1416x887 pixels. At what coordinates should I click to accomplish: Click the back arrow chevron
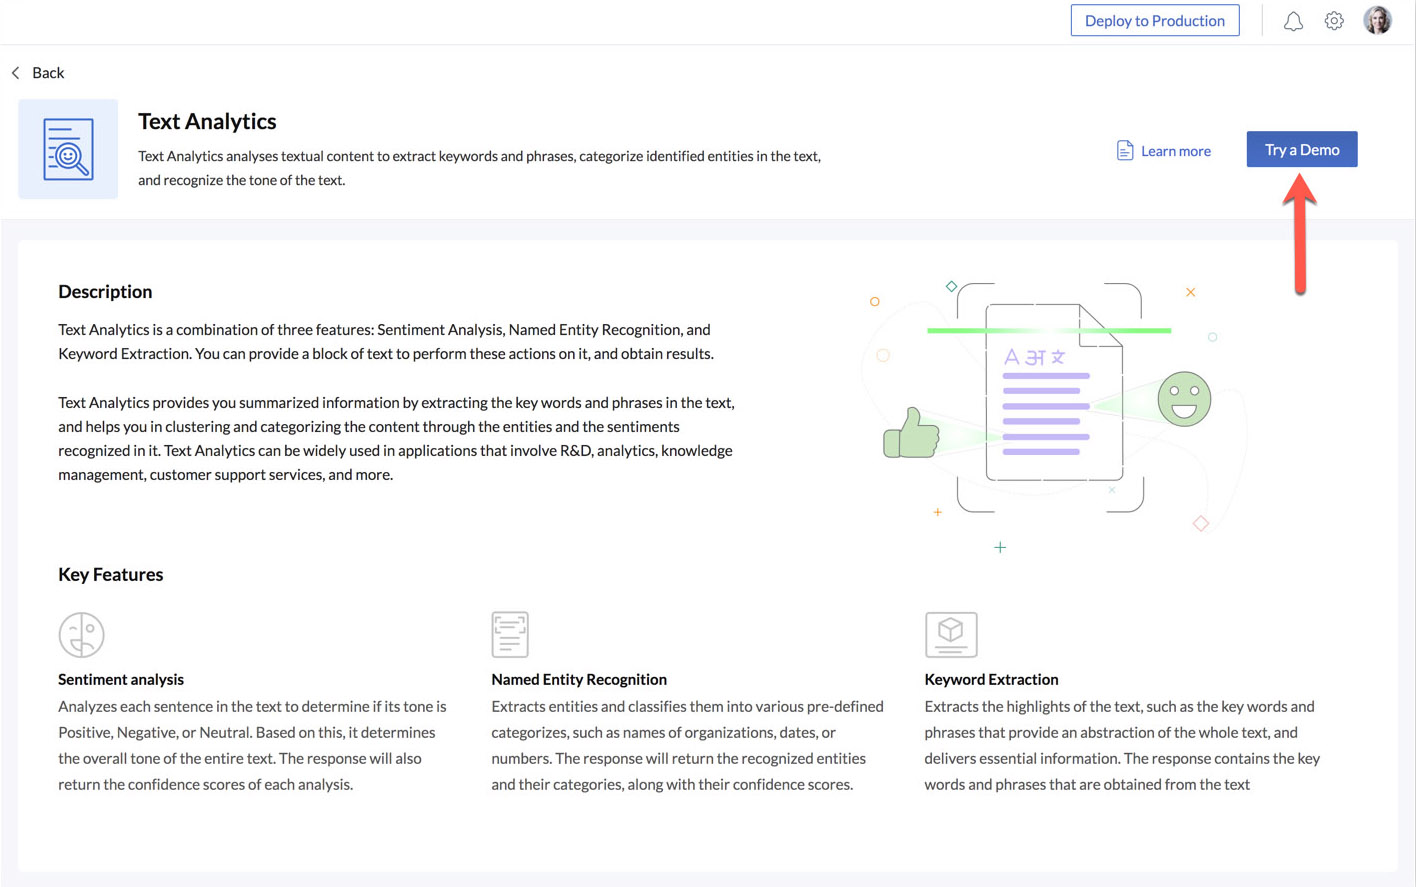coord(16,73)
